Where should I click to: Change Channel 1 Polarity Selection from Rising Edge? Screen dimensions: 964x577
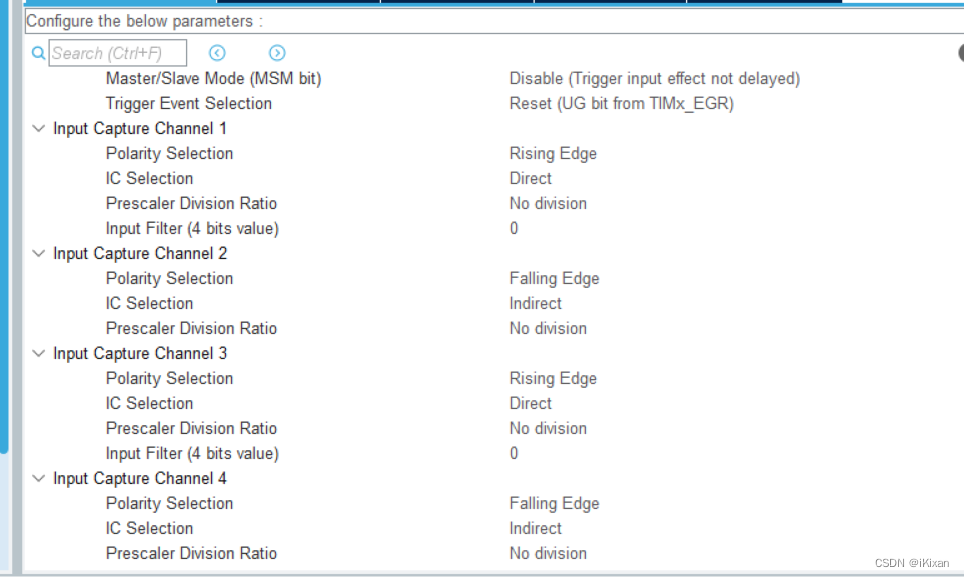tap(553, 153)
